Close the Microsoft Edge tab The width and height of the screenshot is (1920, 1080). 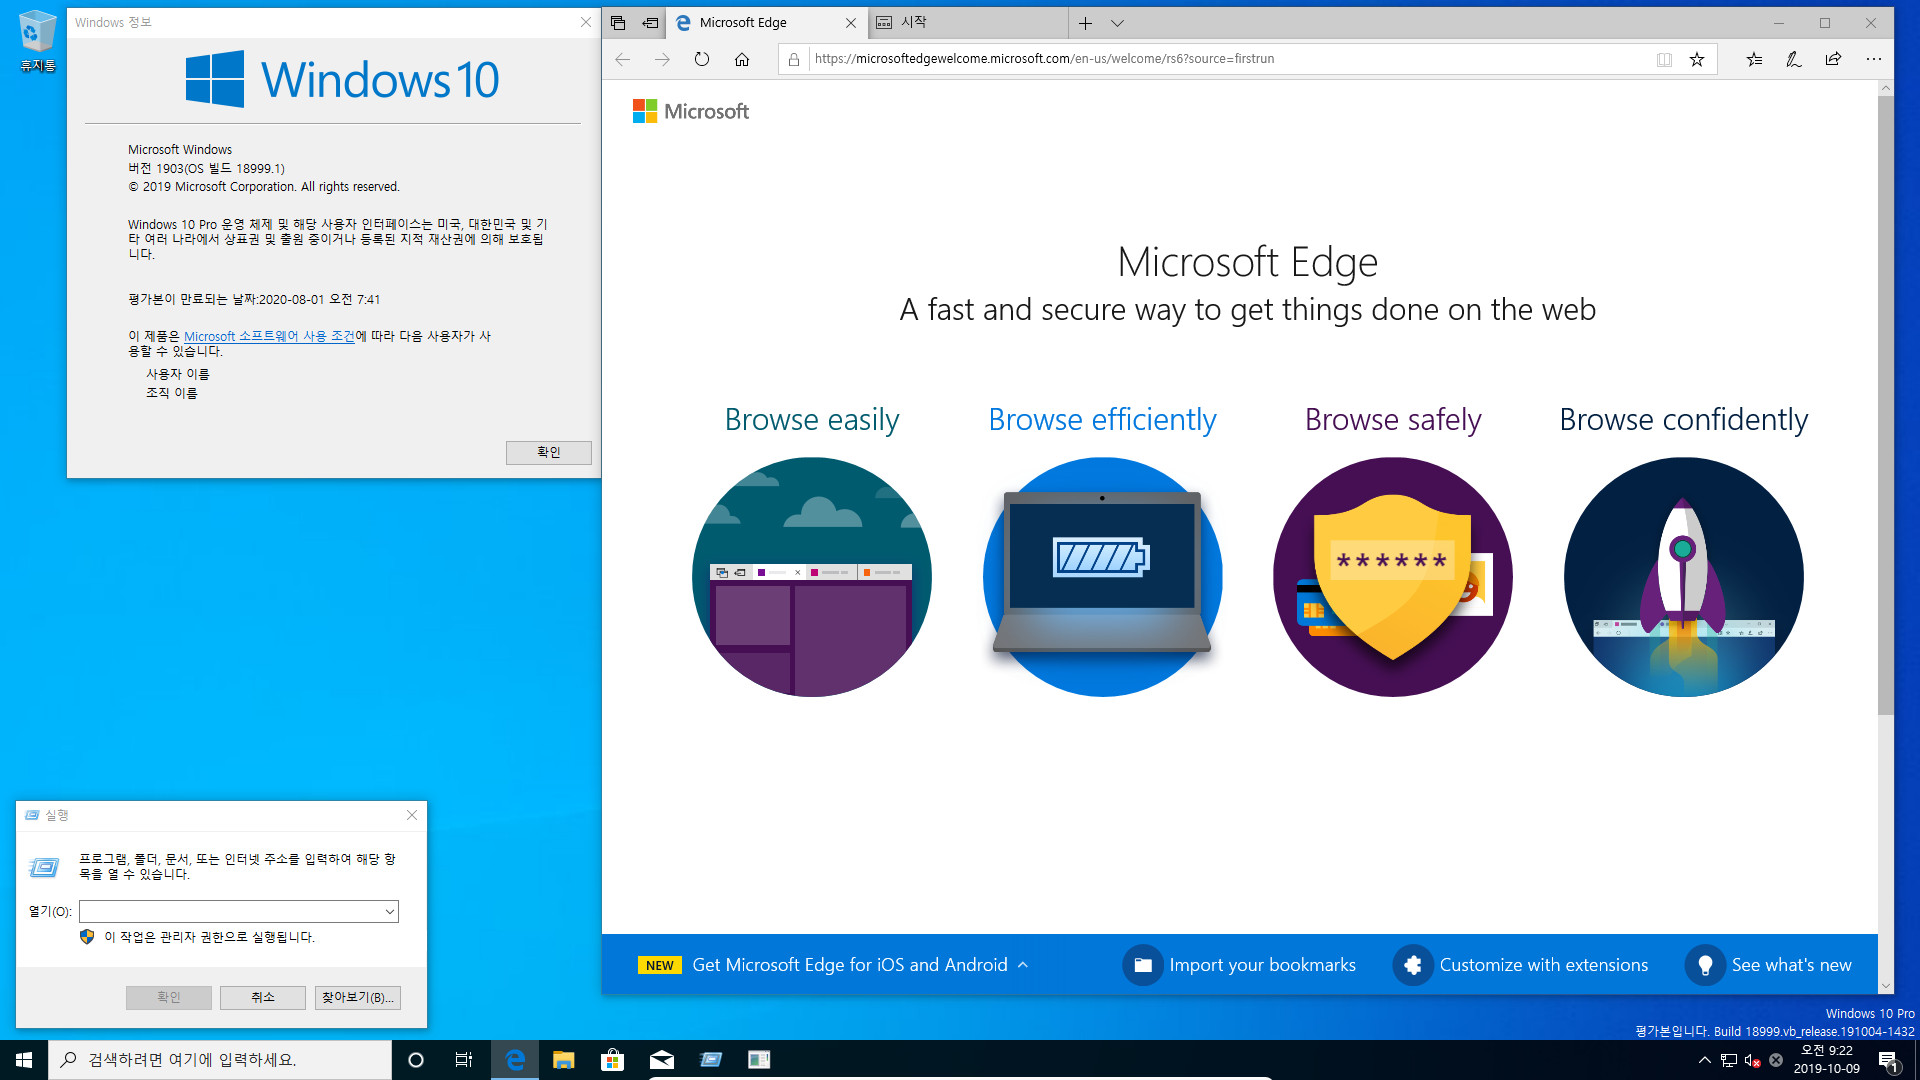tap(851, 22)
